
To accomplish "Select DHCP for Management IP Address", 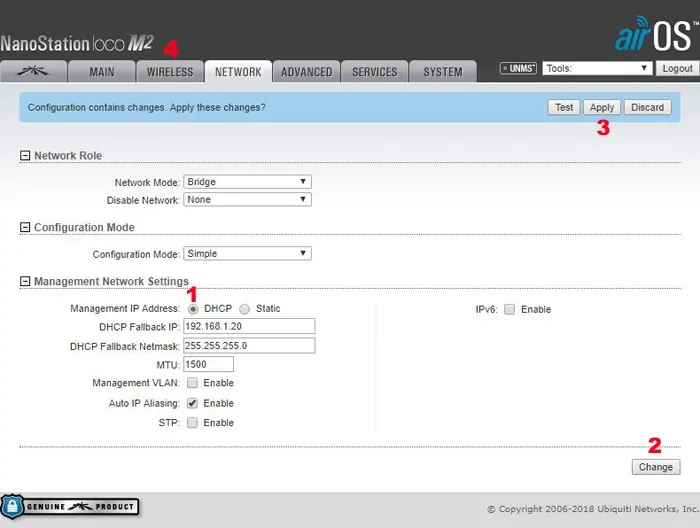I will 193,309.
